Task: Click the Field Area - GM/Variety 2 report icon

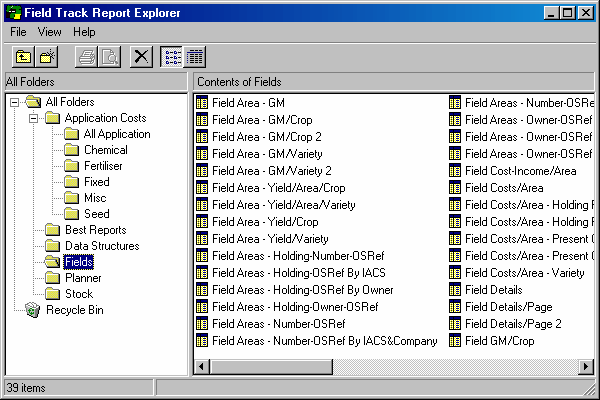Action: (202, 170)
